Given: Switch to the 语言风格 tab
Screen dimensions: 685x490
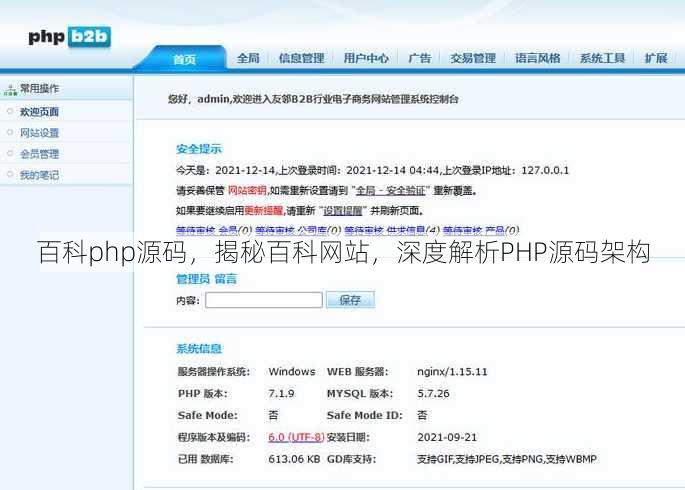Looking at the screenshot, I should tap(537, 58).
